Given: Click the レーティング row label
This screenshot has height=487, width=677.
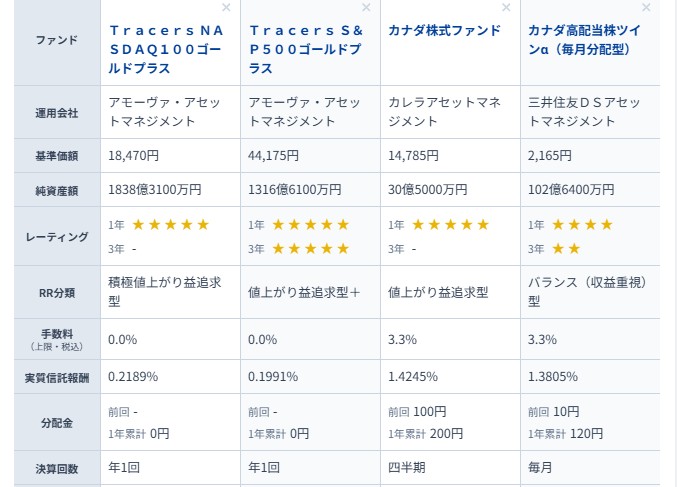Looking at the screenshot, I should tap(57, 236).
